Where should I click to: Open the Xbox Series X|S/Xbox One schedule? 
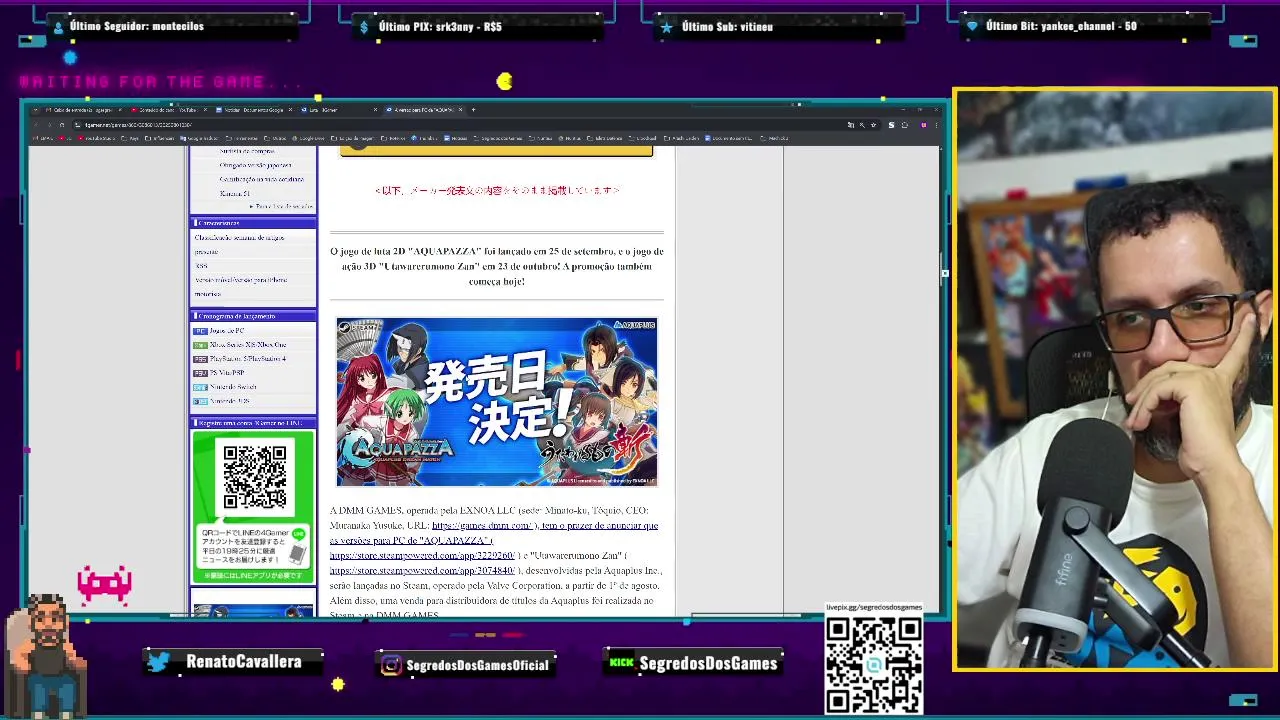248,345
